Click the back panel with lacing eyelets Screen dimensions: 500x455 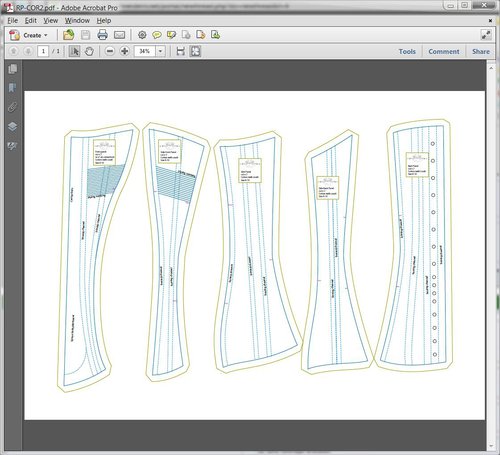(413, 245)
